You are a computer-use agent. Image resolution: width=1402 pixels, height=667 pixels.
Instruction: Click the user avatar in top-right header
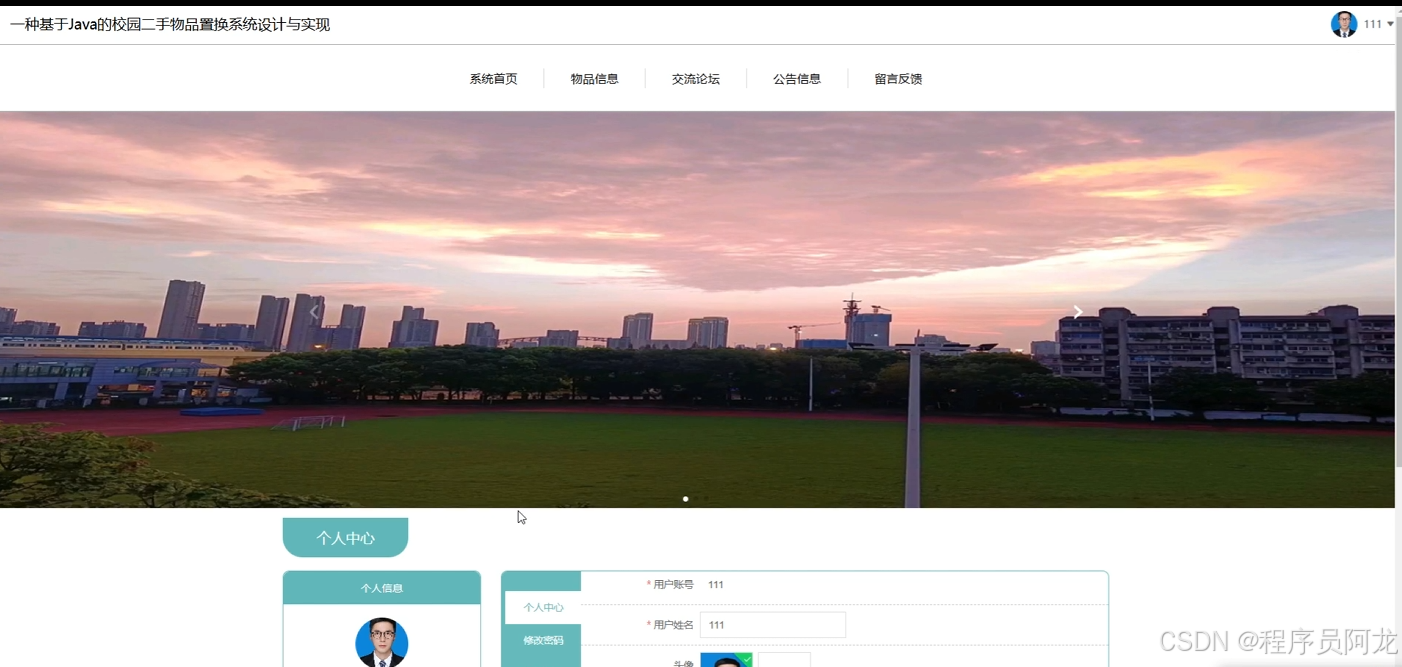pos(1343,24)
